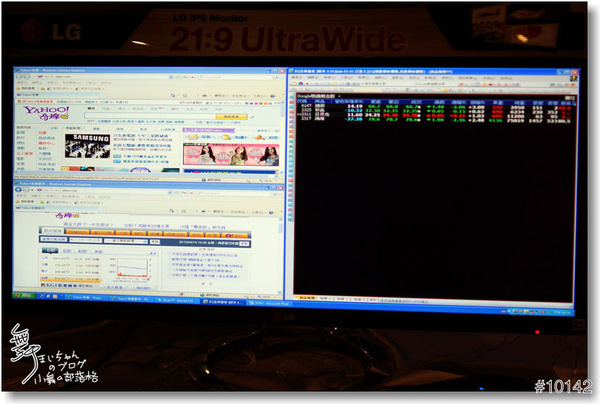Click the 75819 volume cell in the 2317 row
The width and height of the screenshot is (600, 404).
tap(517, 120)
